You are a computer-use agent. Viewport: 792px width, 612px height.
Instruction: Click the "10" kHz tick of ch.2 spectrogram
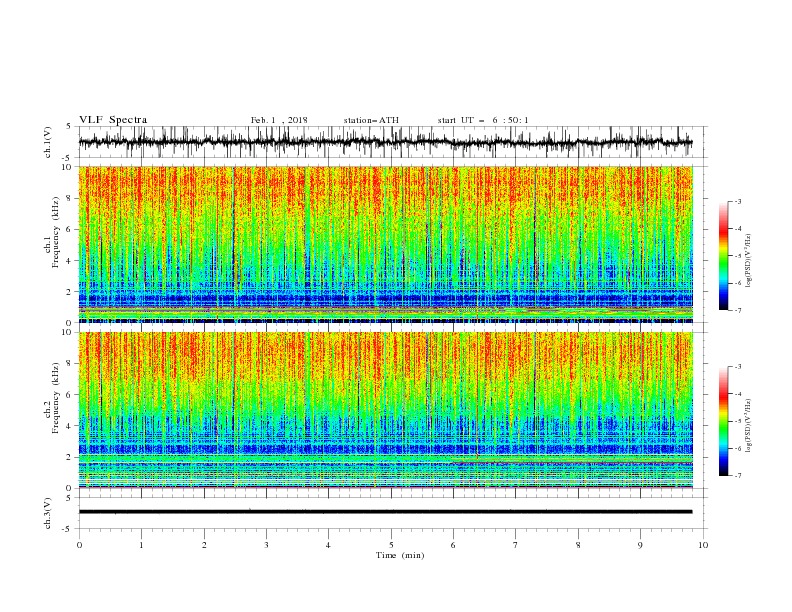click(x=69, y=332)
